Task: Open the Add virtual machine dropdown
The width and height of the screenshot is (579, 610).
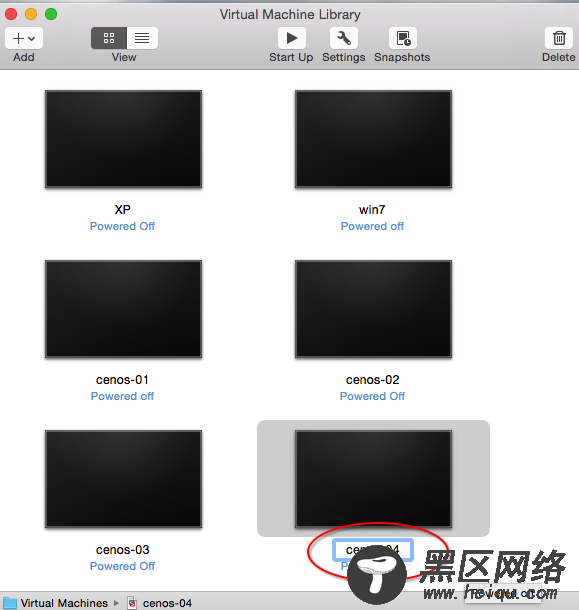Action: 24,38
